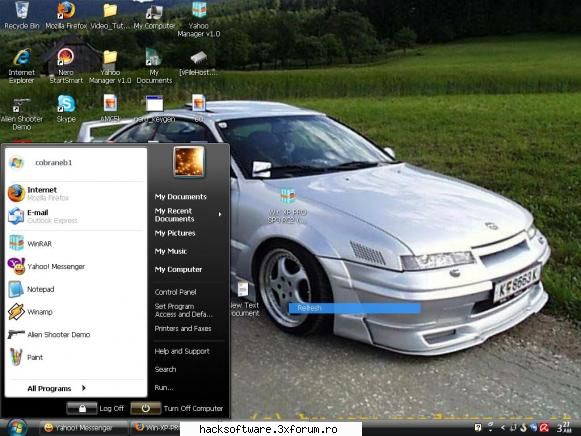Launch Yahoo! Messenger from the Start menu
The image size is (581, 436).
(76, 266)
